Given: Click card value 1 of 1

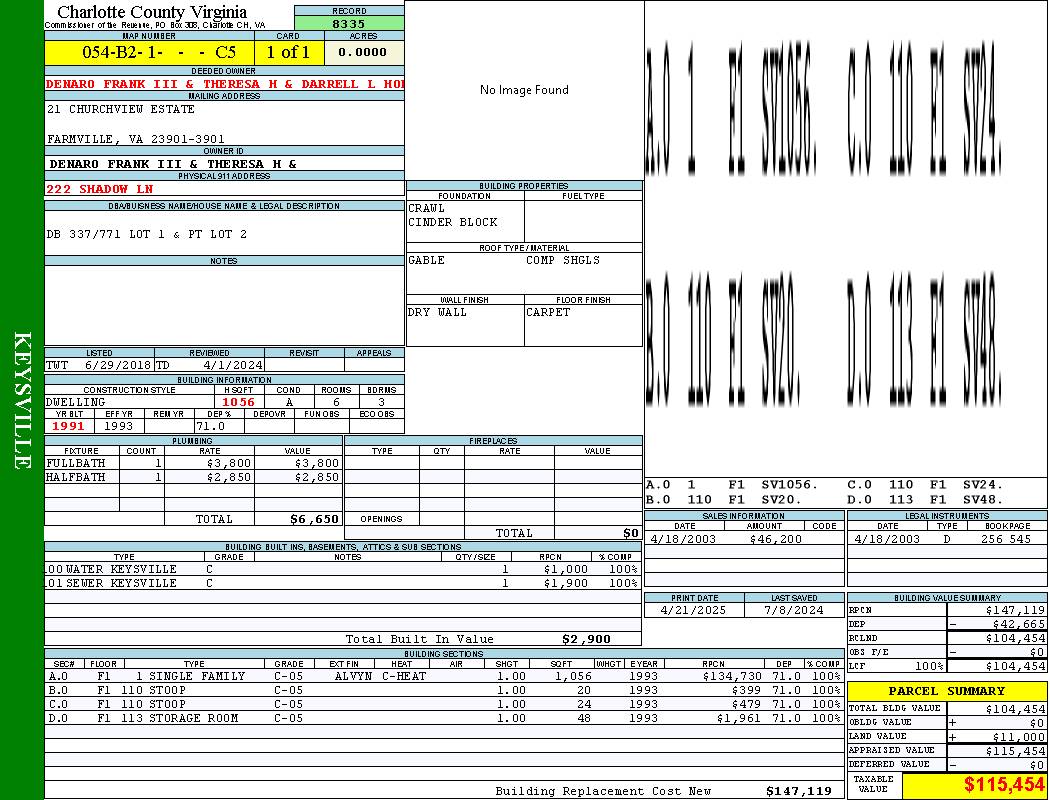Looking at the screenshot, I should click(289, 52).
